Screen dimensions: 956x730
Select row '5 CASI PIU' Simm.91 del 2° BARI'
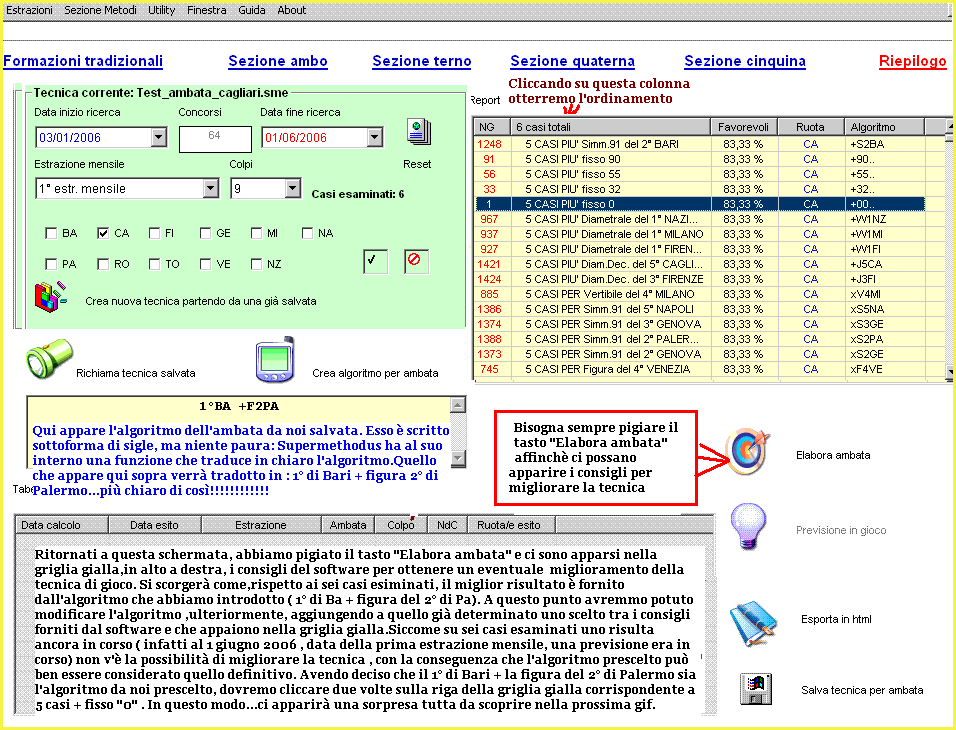pyautogui.click(x=700, y=144)
